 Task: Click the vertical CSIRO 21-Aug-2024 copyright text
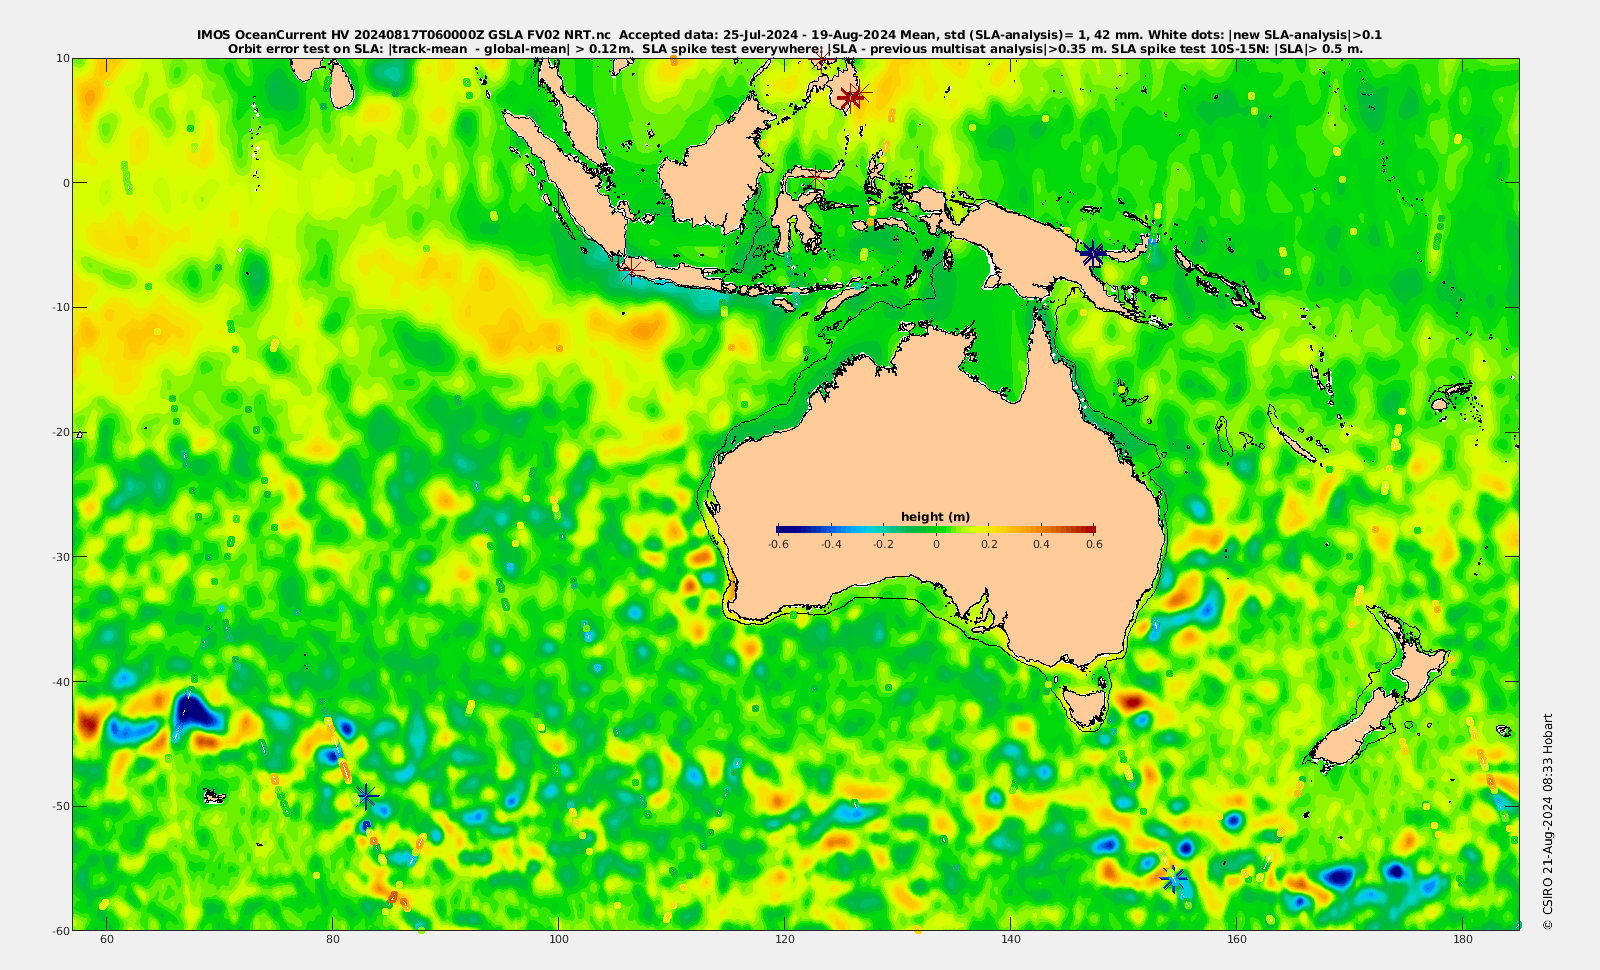click(x=1548, y=821)
